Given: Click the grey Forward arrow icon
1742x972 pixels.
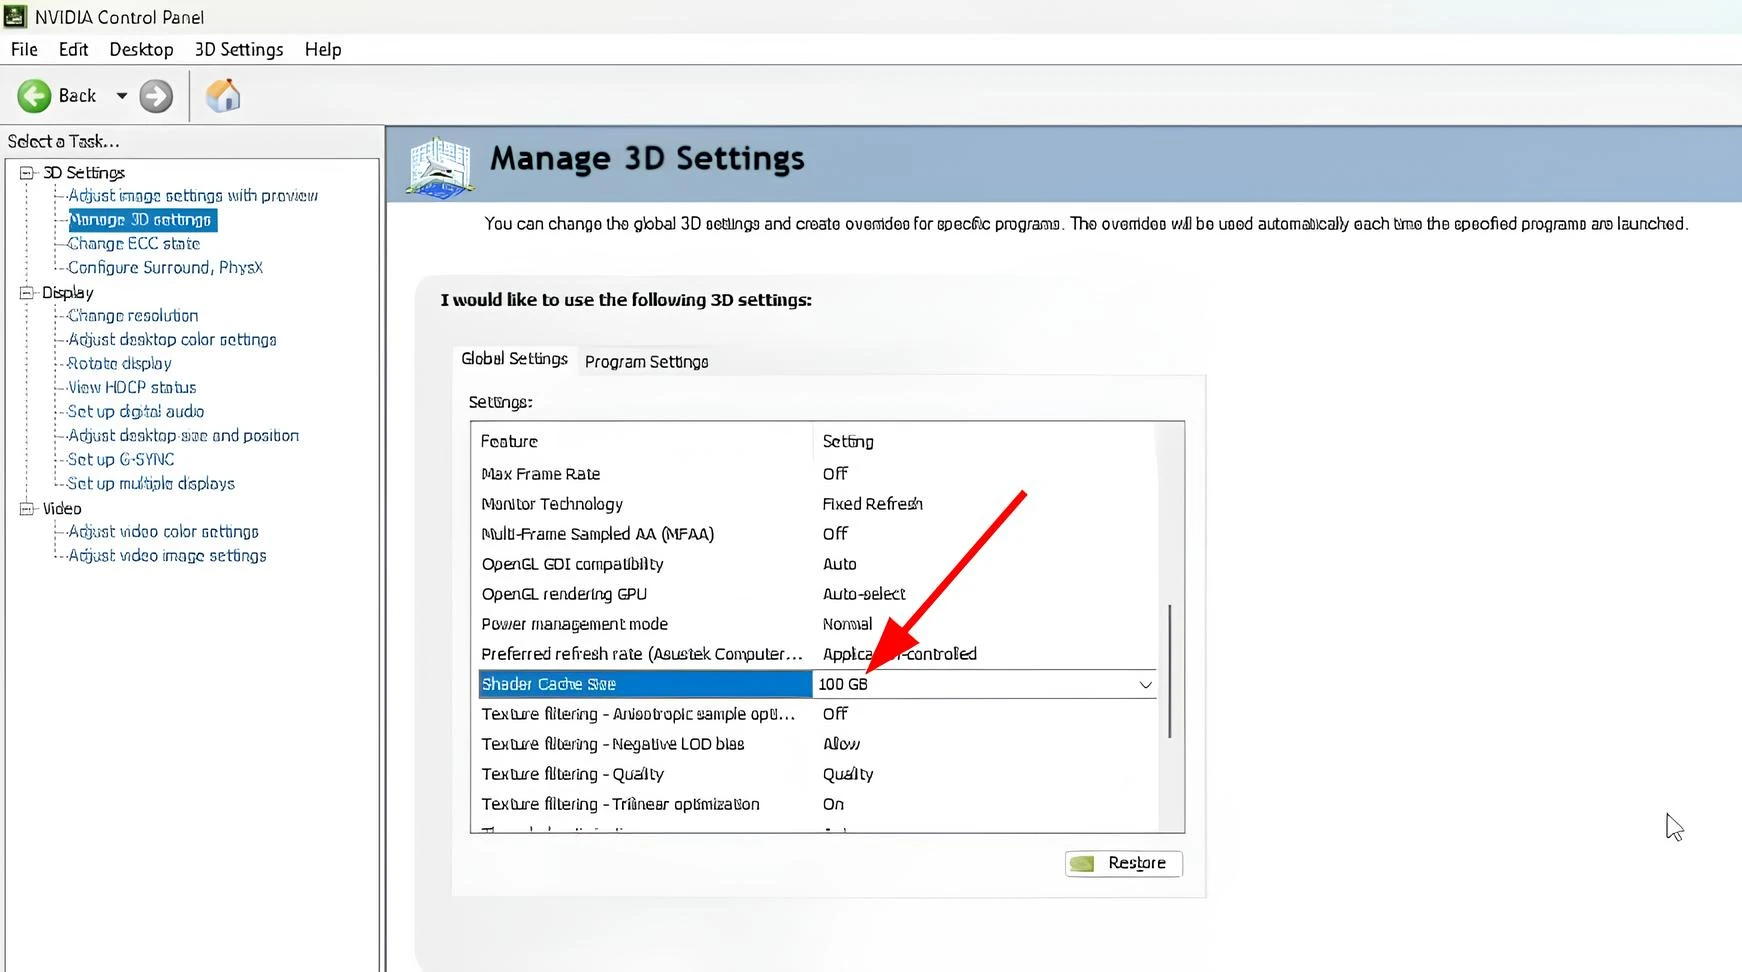Looking at the screenshot, I should (x=156, y=96).
